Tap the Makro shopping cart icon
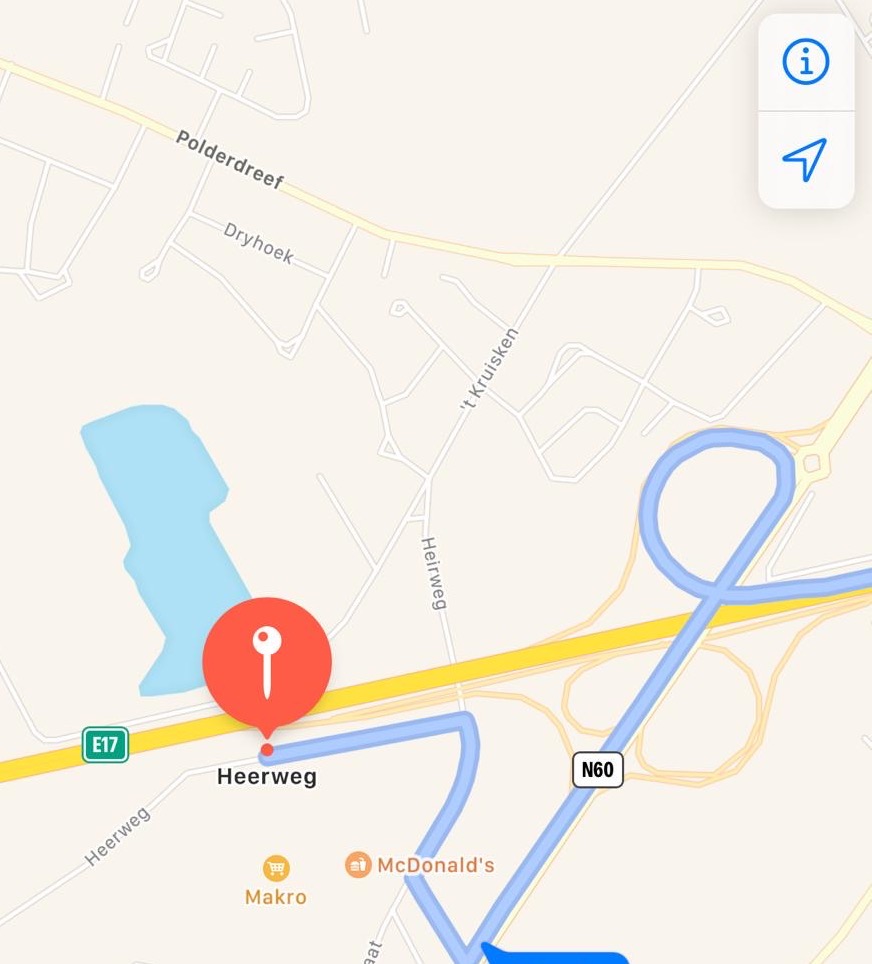 click(276, 868)
